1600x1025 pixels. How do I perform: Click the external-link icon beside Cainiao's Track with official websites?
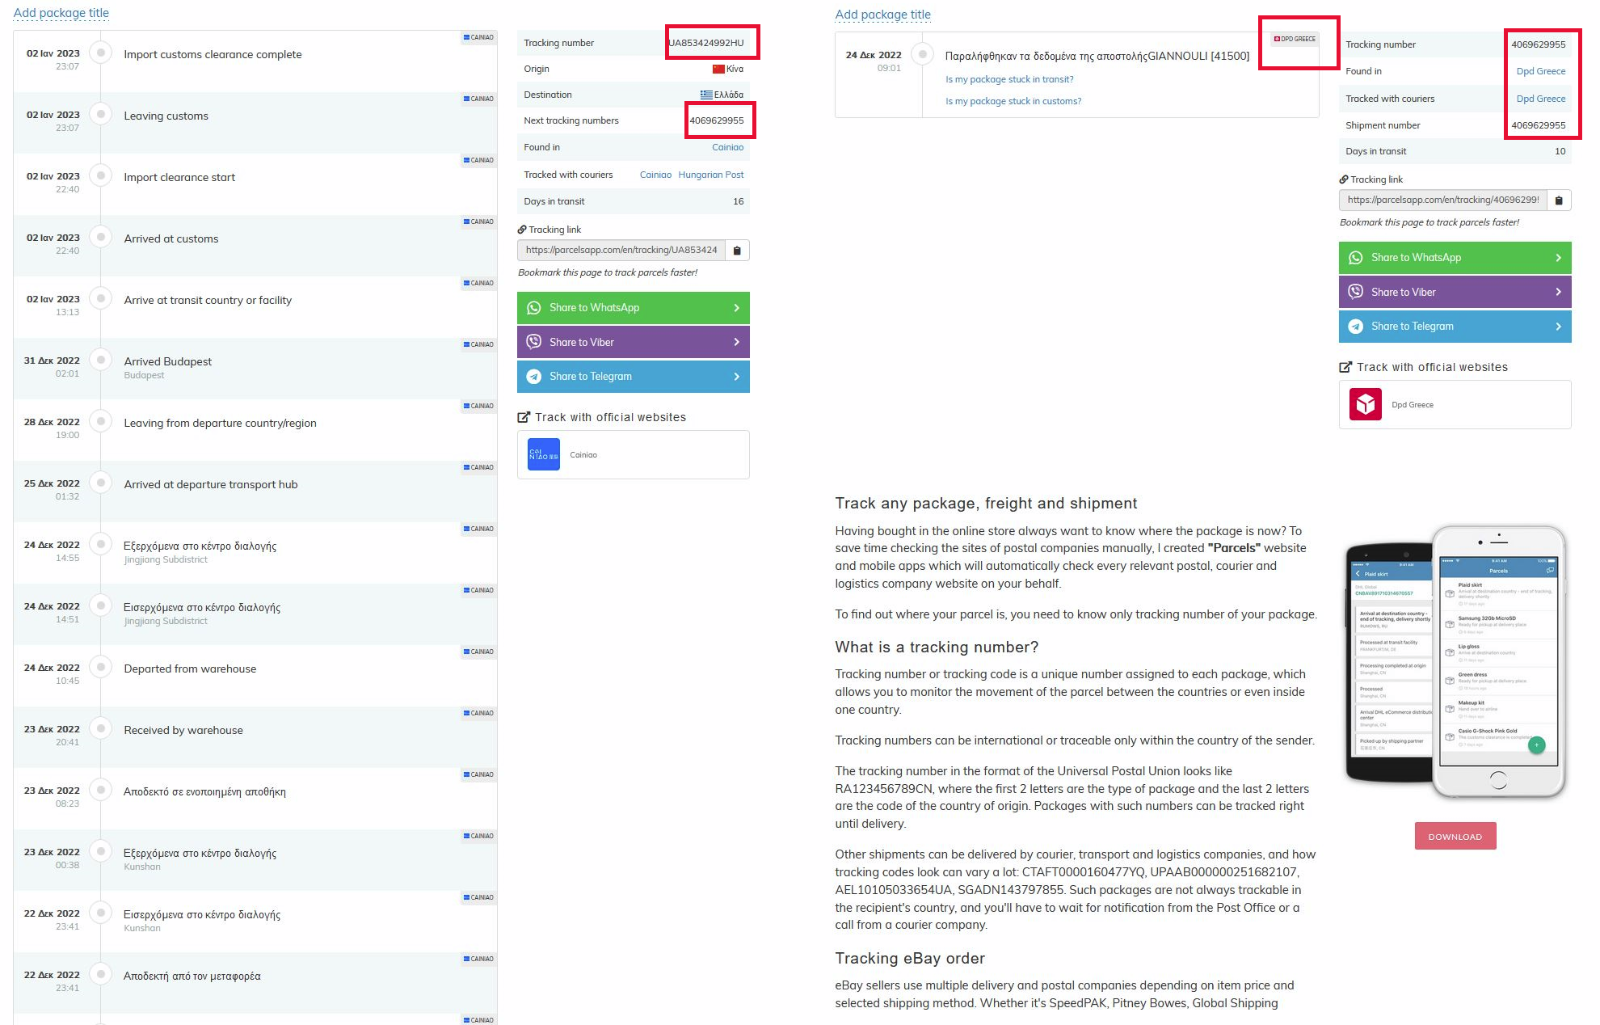523,417
